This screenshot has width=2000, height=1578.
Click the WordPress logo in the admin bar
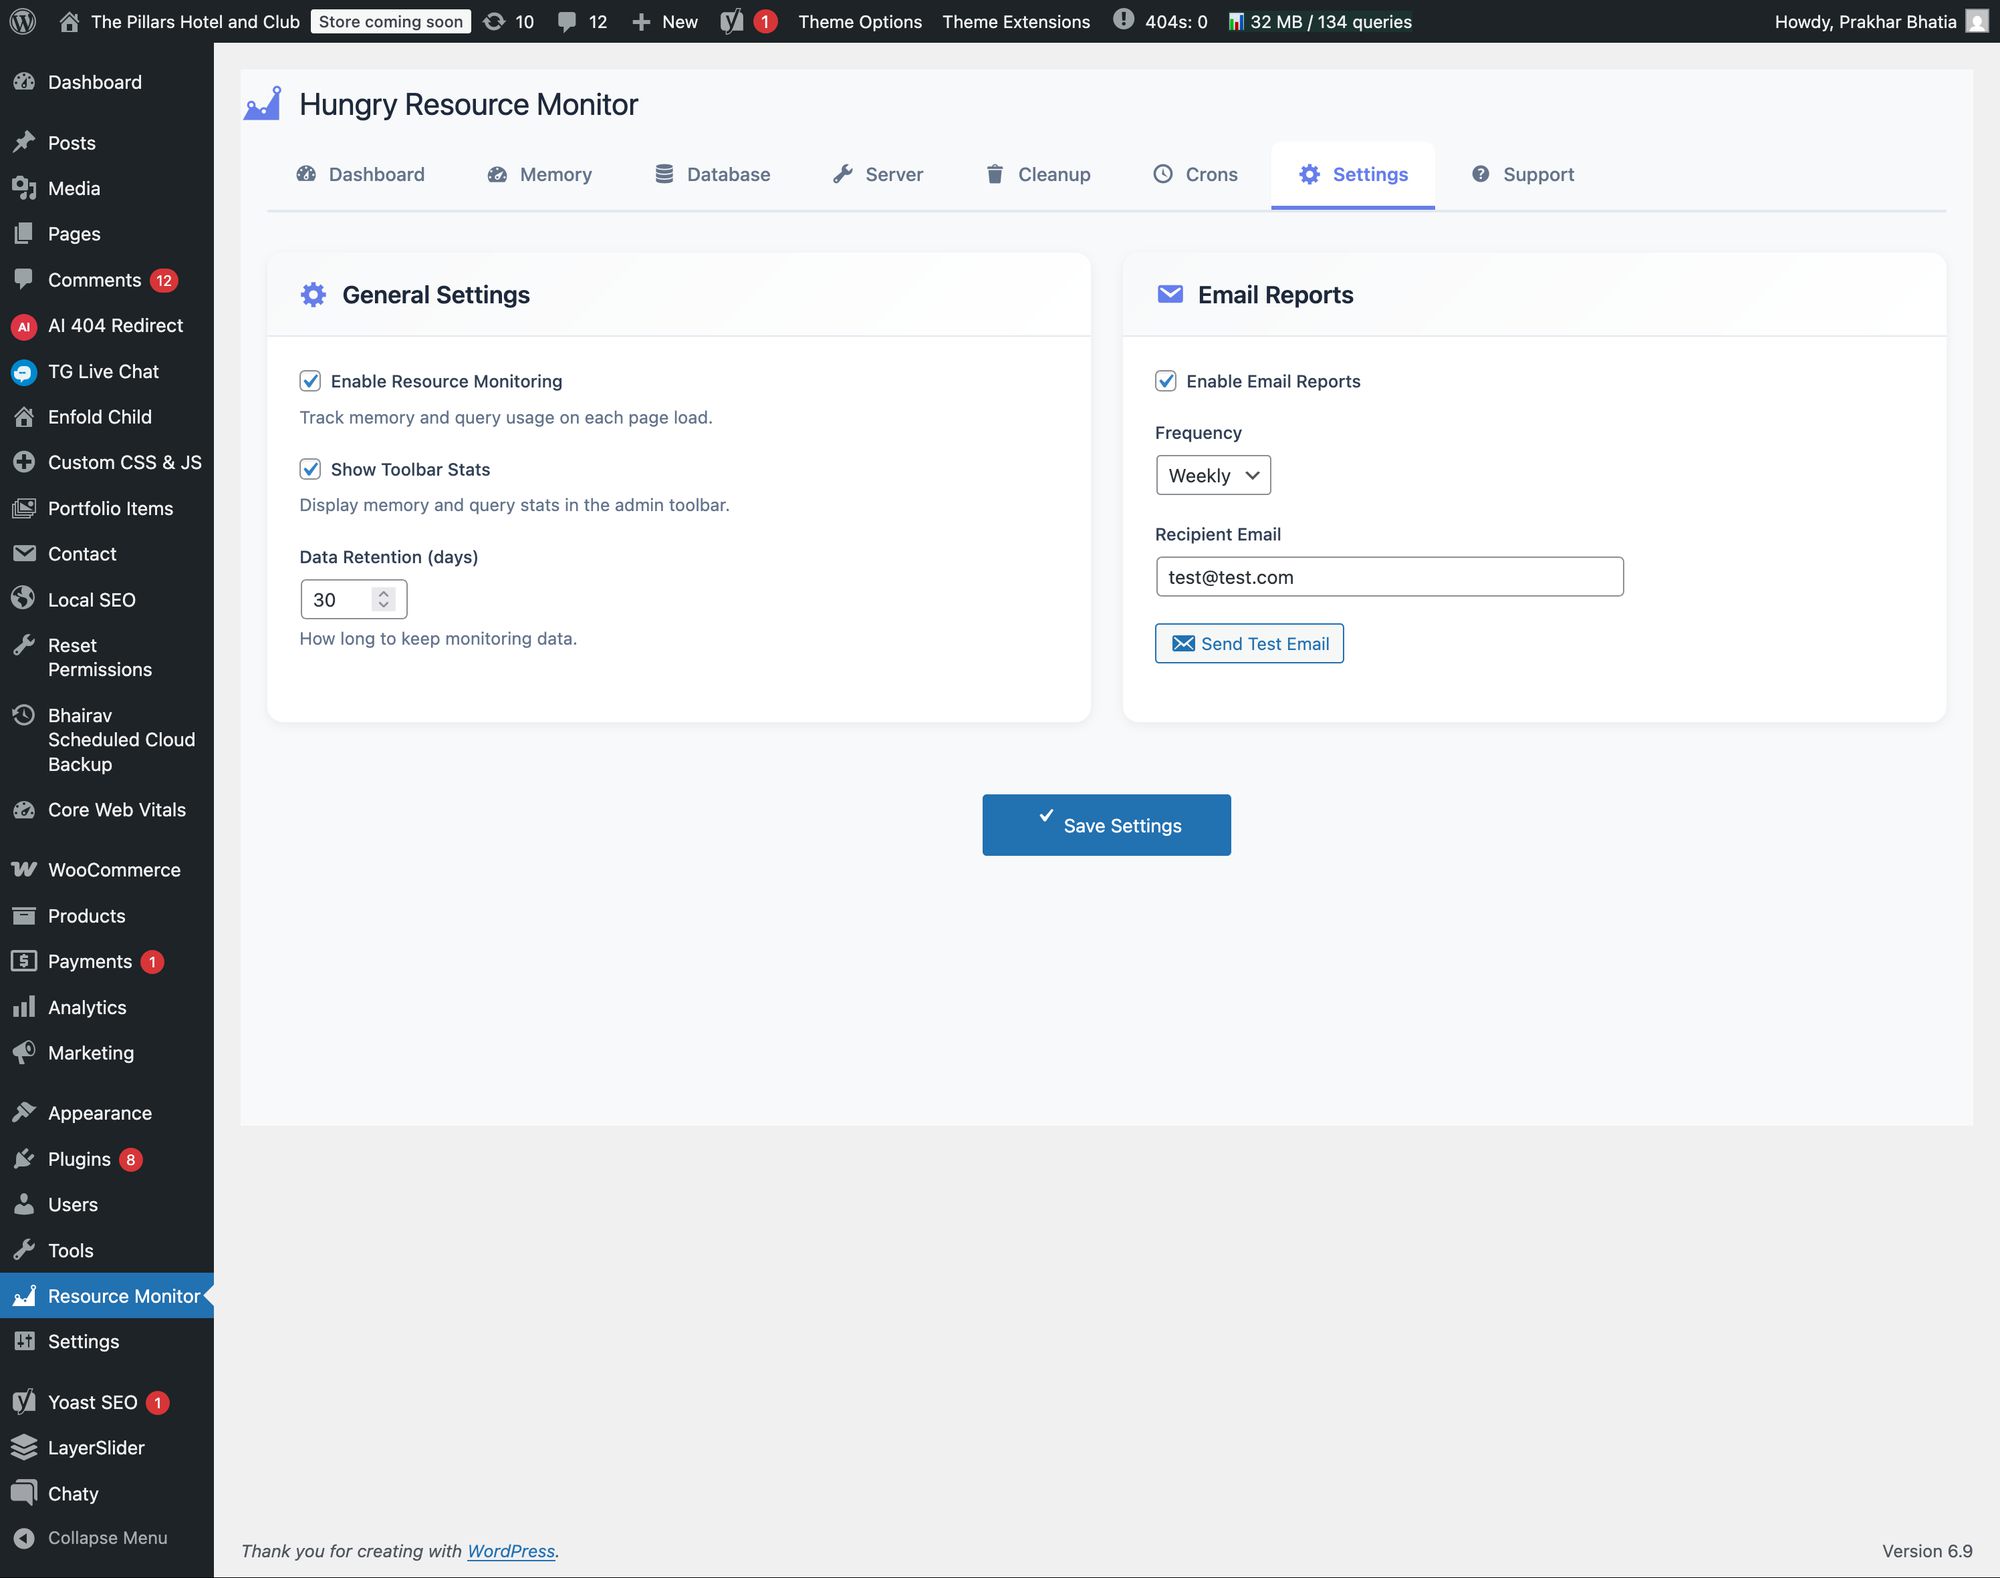22,21
